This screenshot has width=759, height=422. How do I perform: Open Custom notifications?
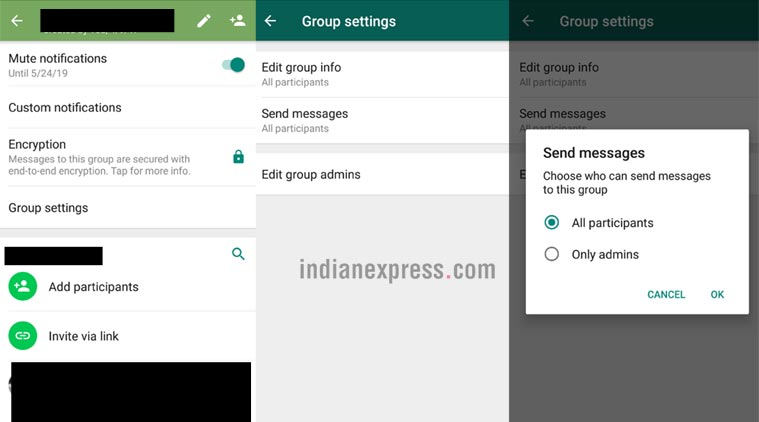coord(65,107)
